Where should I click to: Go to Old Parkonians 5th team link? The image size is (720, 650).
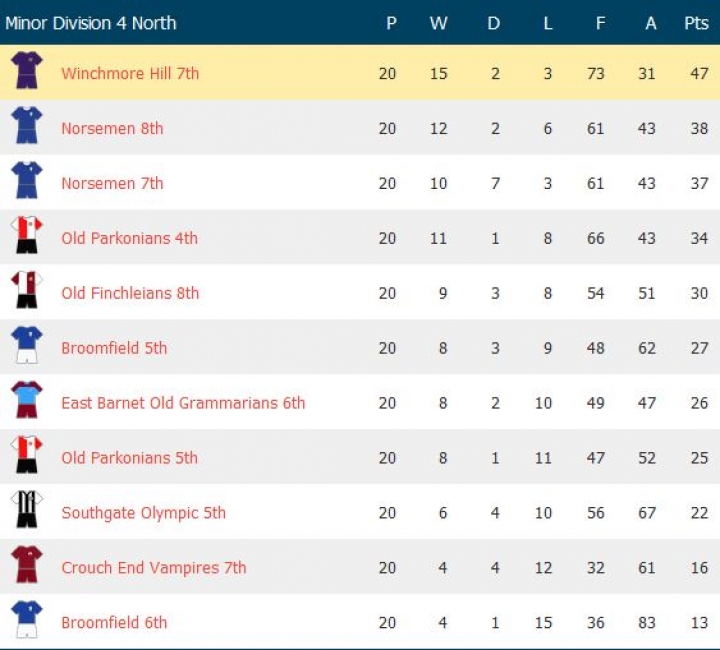coord(129,458)
